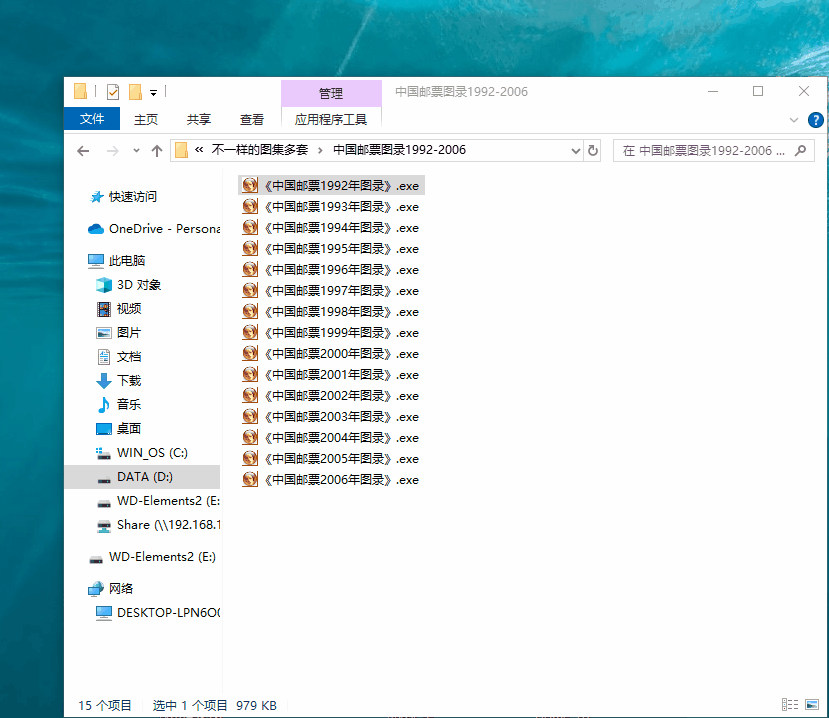
Task: Click the 不一样的图集多套 breadcrumb
Action: (x=260, y=150)
